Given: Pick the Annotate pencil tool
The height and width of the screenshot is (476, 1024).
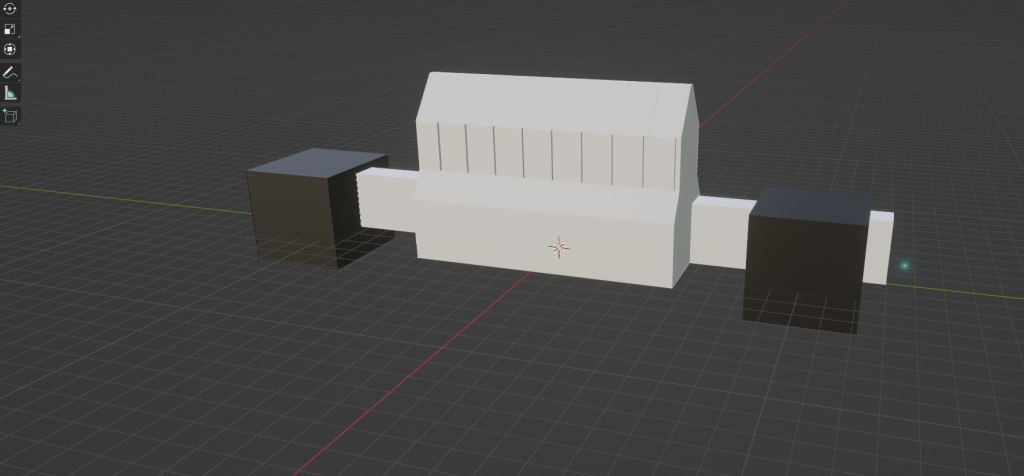Looking at the screenshot, I should click(x=10, y=73).
